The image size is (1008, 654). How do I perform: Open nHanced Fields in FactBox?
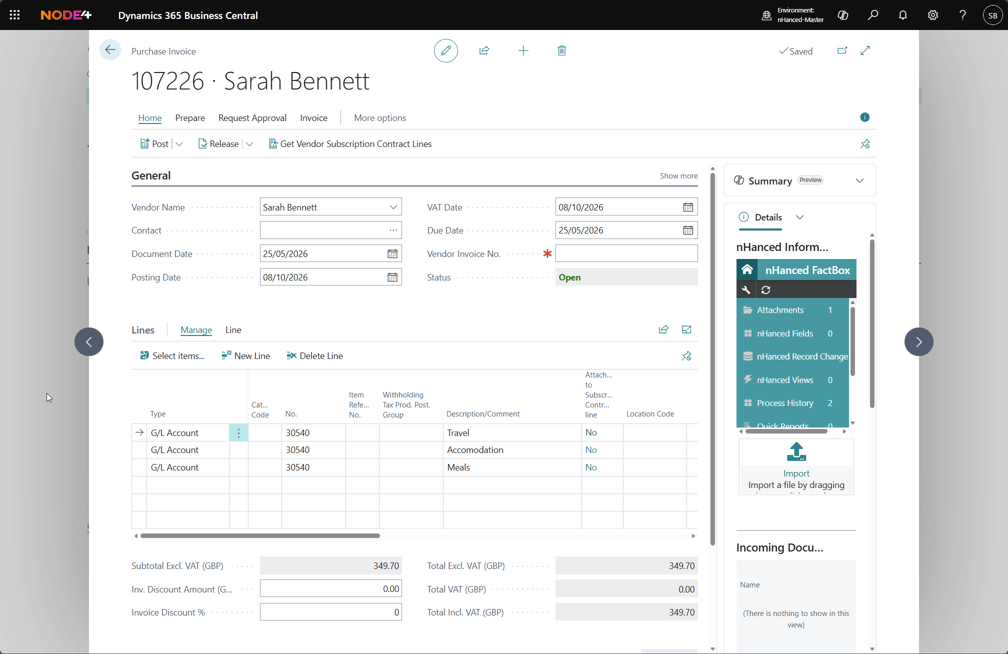(x=793, y=333)
